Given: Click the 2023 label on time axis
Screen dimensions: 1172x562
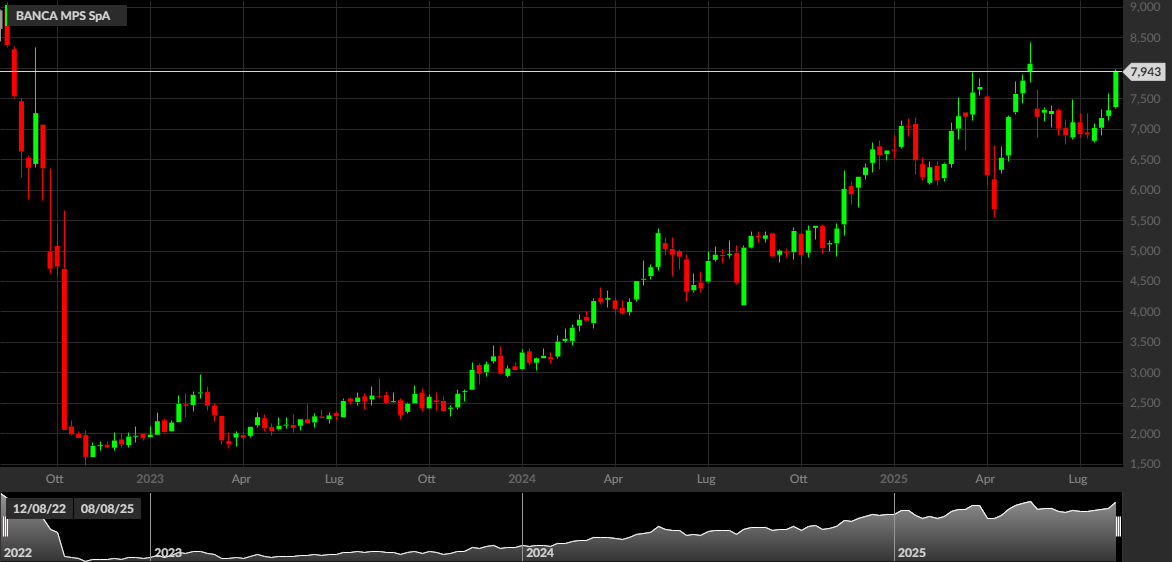Looking at the screenshot, I should (150, 478).
